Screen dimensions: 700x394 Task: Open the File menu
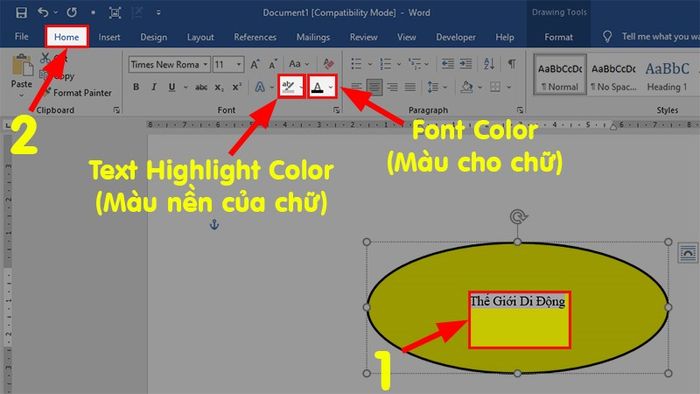(x=21, y=37)
